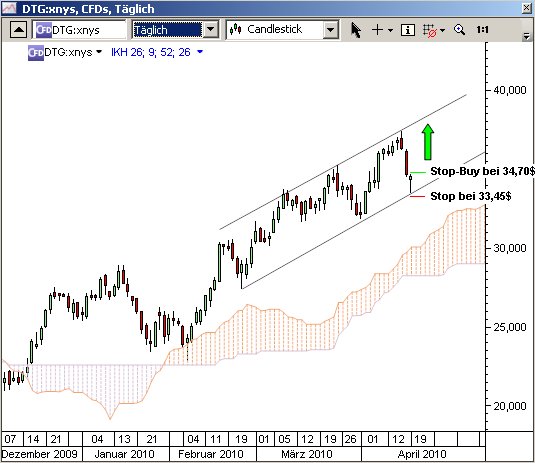Click the März 2010 month label

coord(307,454)
